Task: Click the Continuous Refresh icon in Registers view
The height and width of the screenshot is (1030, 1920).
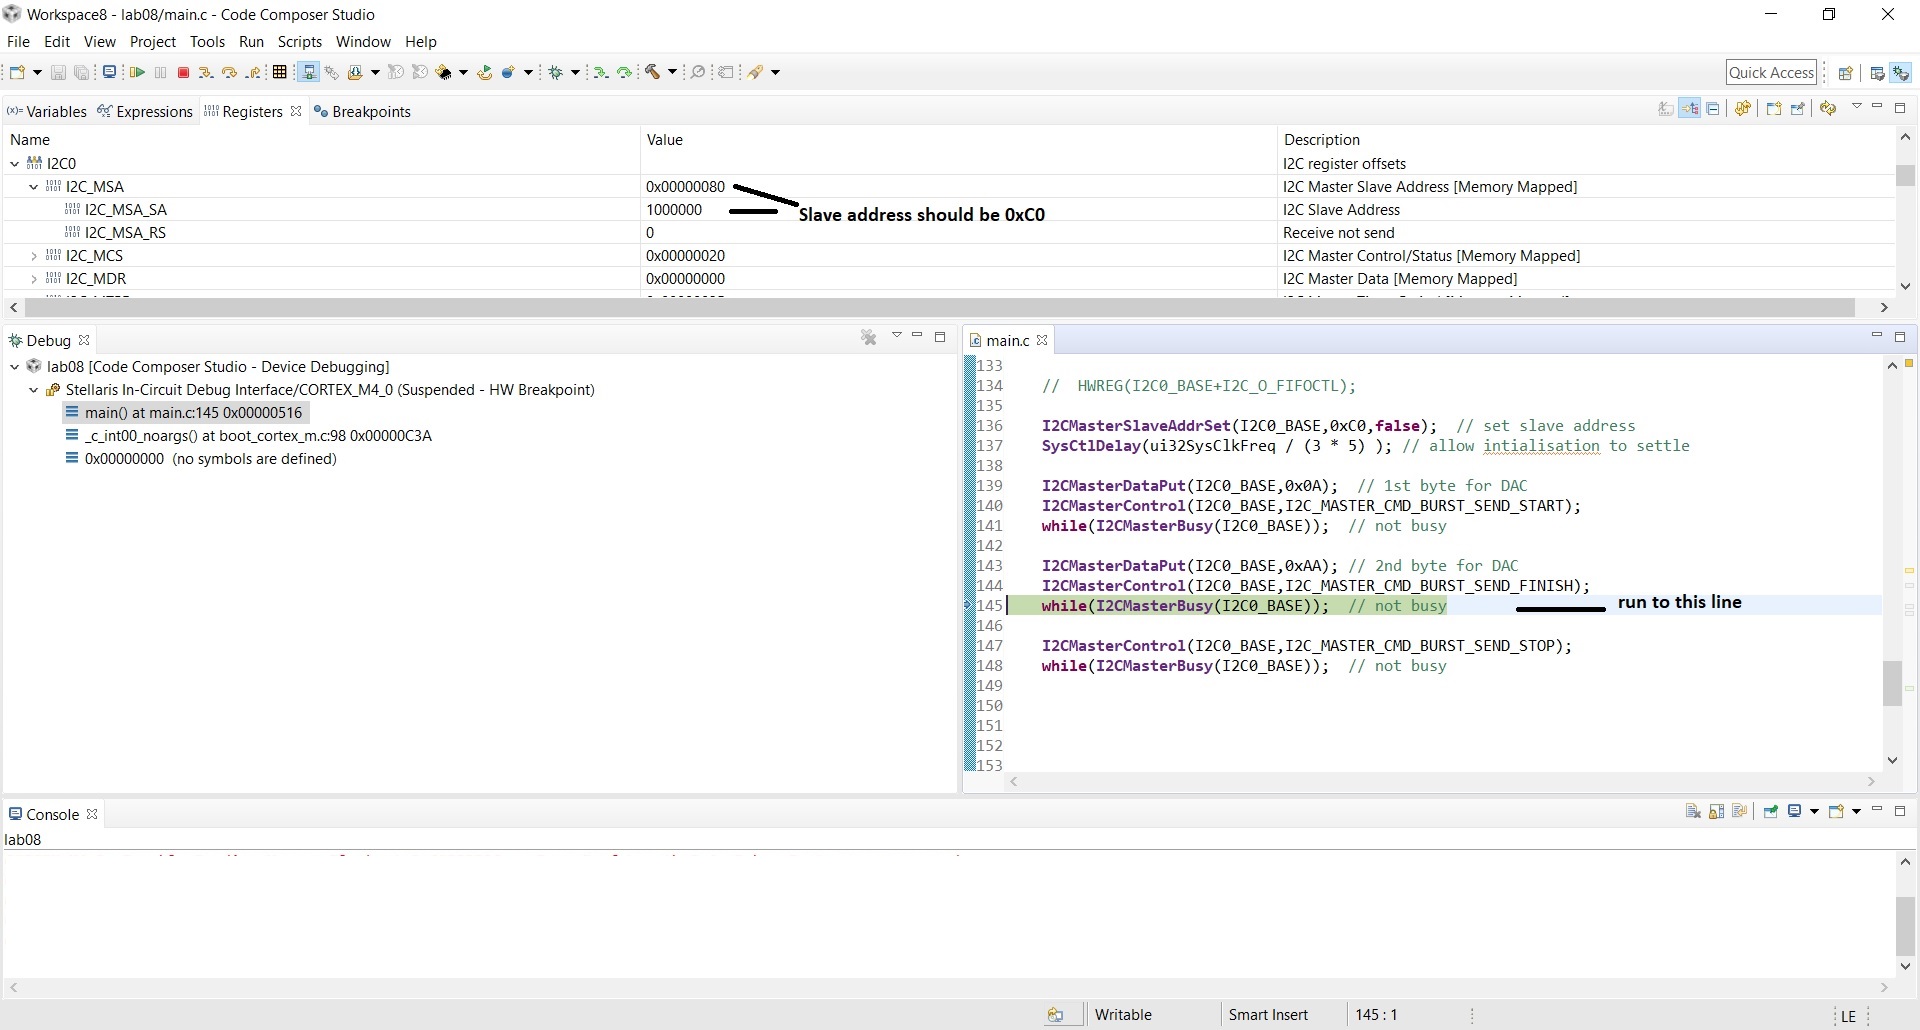Action: pos(1828,108)
